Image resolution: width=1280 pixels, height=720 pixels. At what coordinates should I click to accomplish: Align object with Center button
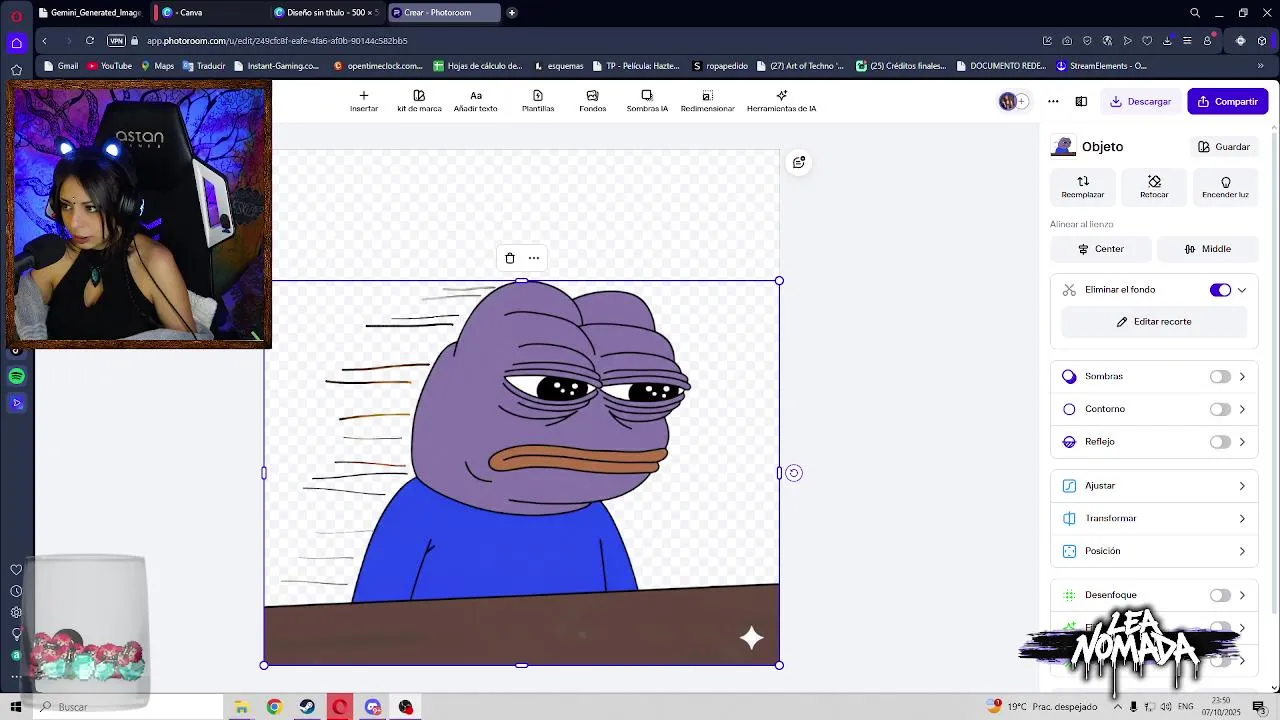(1101, 249)
